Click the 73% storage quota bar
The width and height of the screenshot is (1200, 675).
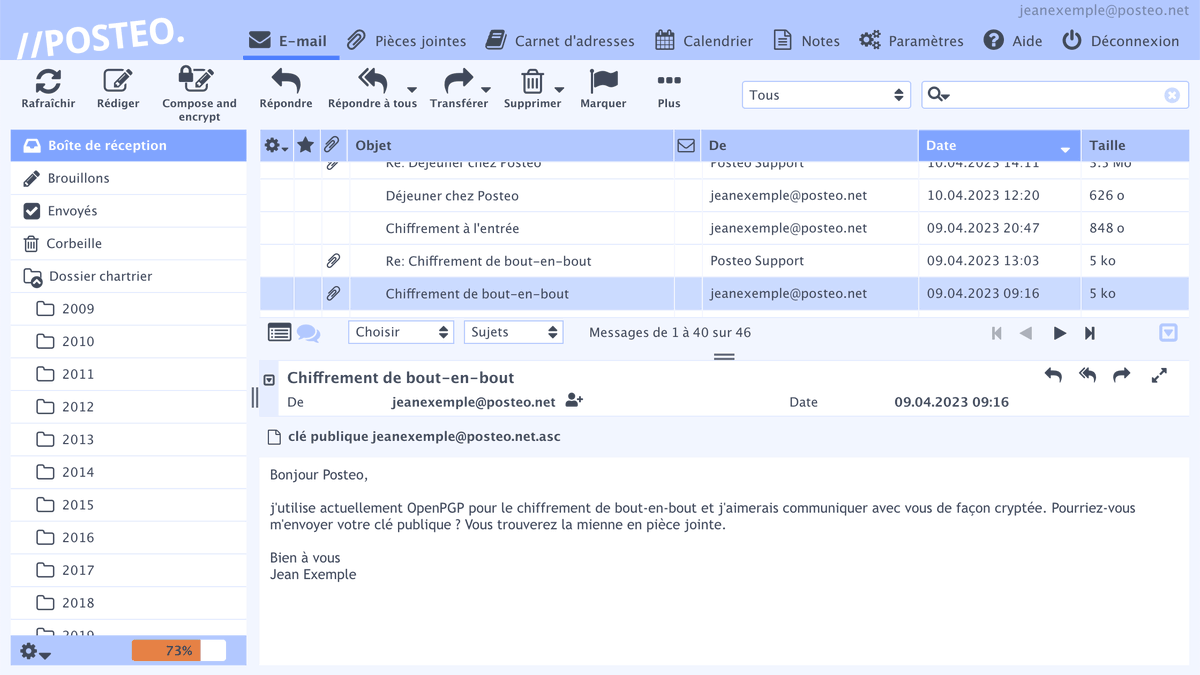(x=179, y=651)
